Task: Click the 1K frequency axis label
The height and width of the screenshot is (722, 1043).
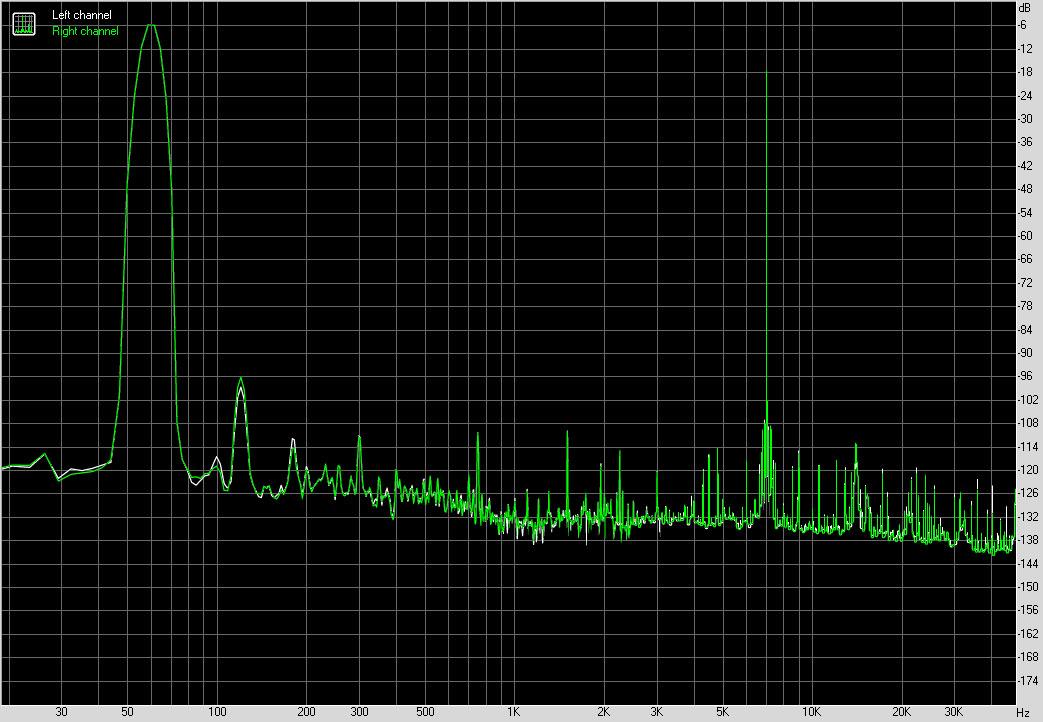Action: (x=513, y=712)
